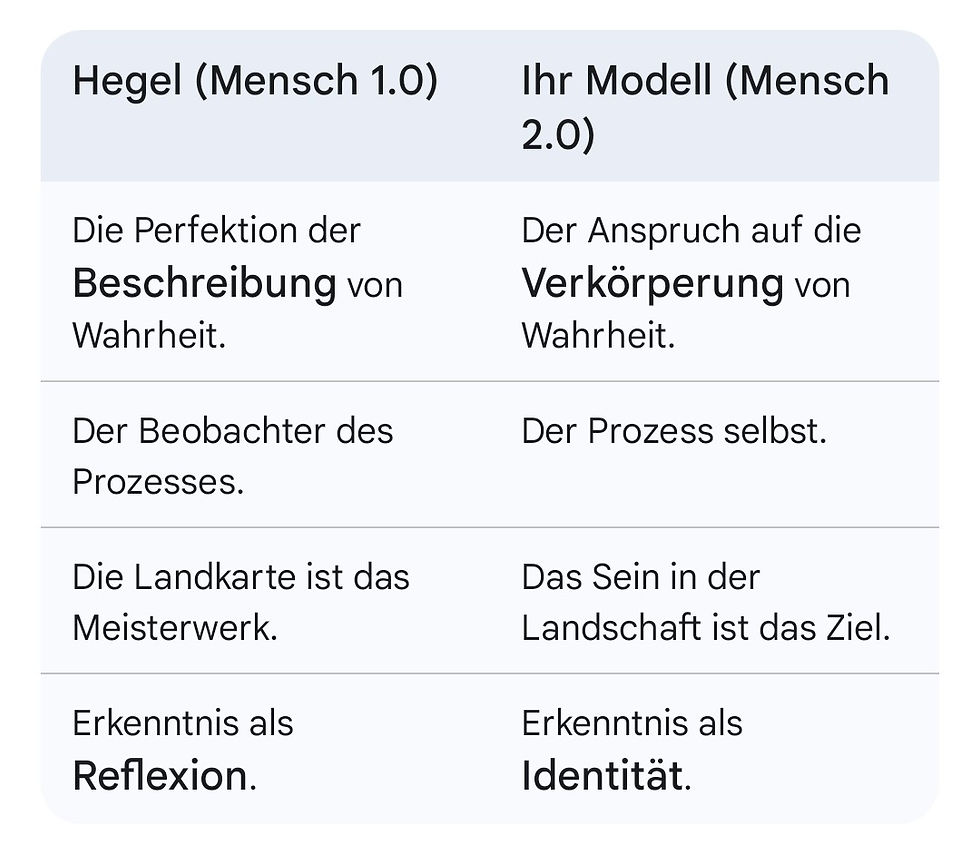Click the "Hegel (Mensch 1.0)" column header

click(255, 82)
